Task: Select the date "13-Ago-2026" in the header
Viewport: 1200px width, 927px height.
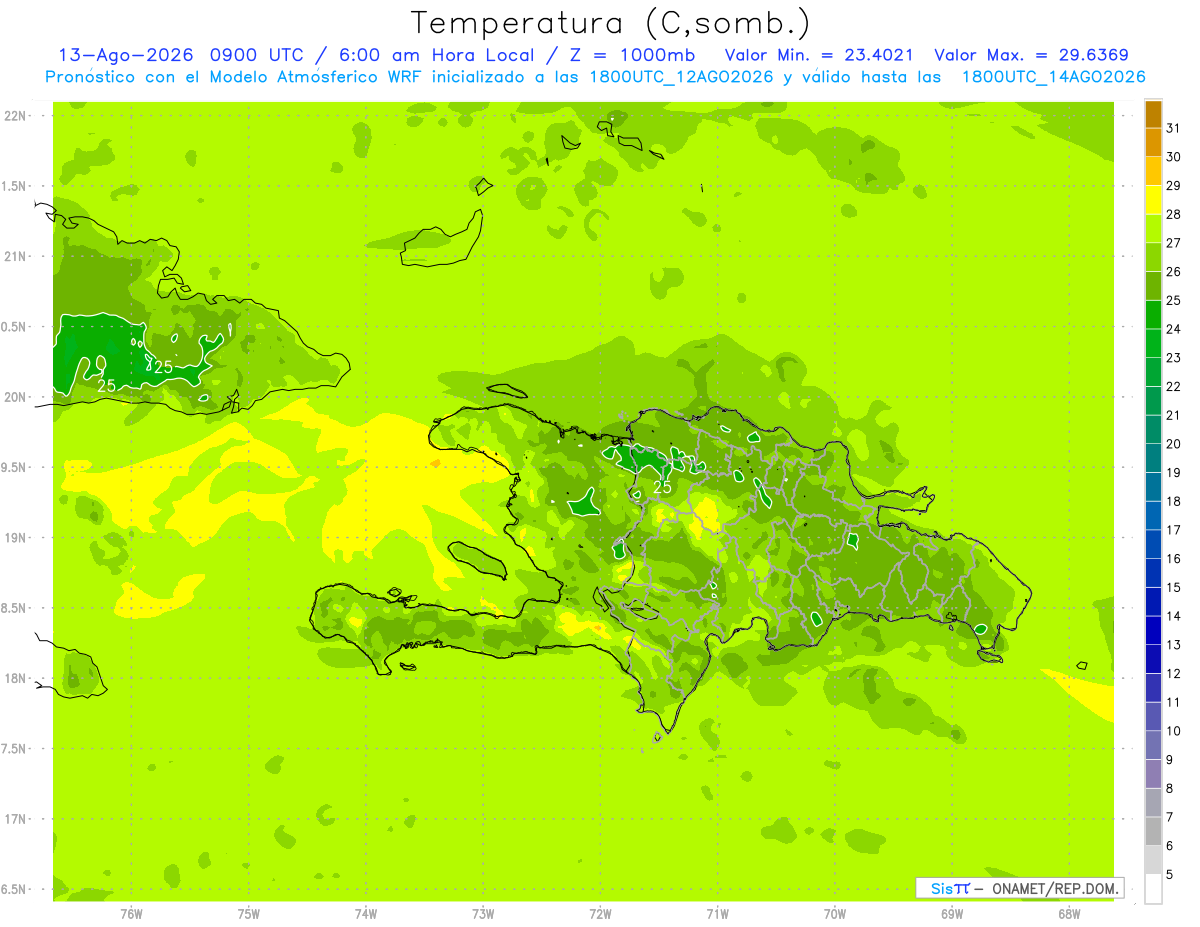Action: point(126,55)
